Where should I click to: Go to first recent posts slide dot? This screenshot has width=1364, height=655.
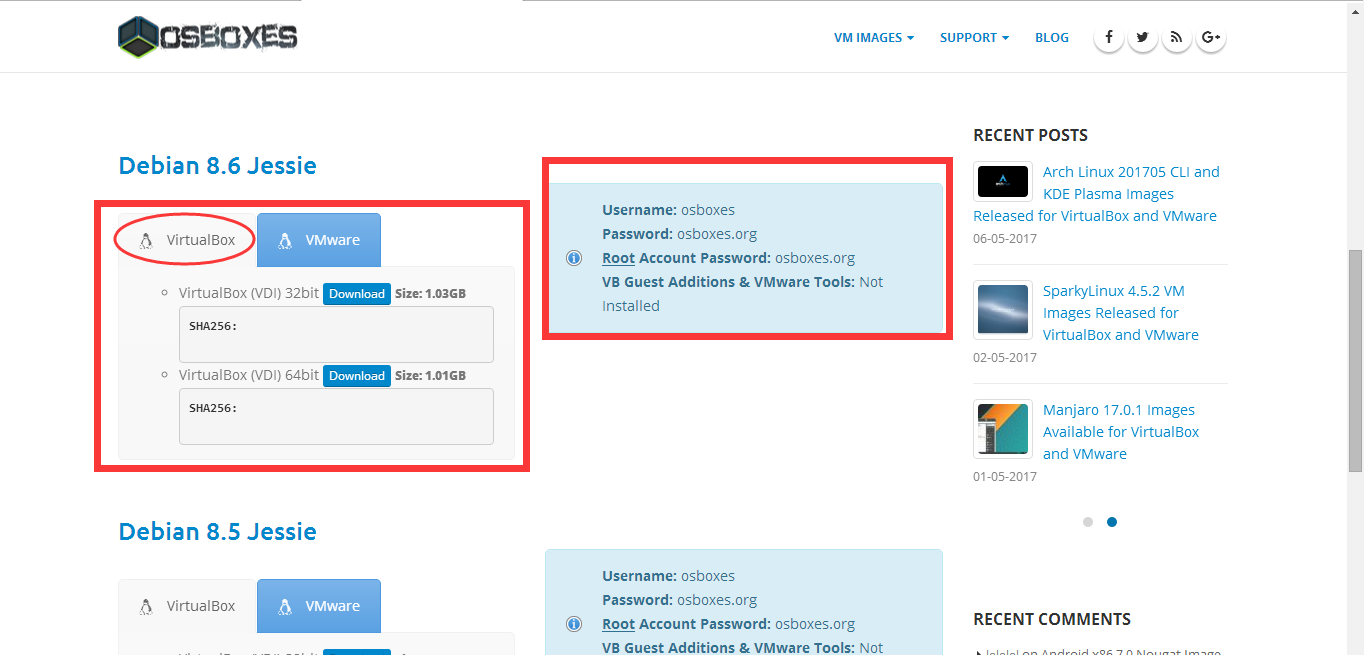point(1088,522)
